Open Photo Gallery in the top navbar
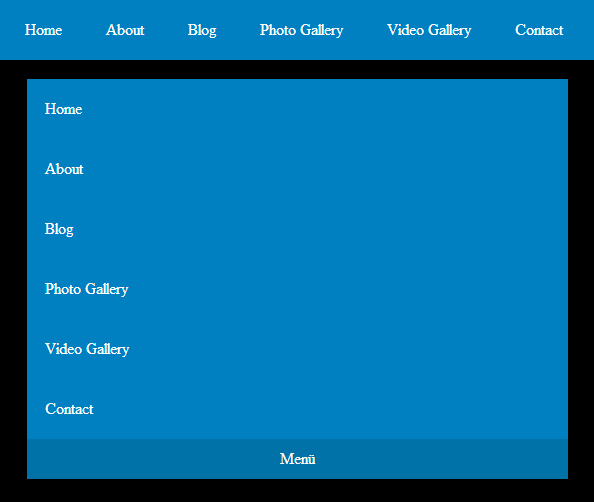The image size is (594, 502). click(301, 30)
